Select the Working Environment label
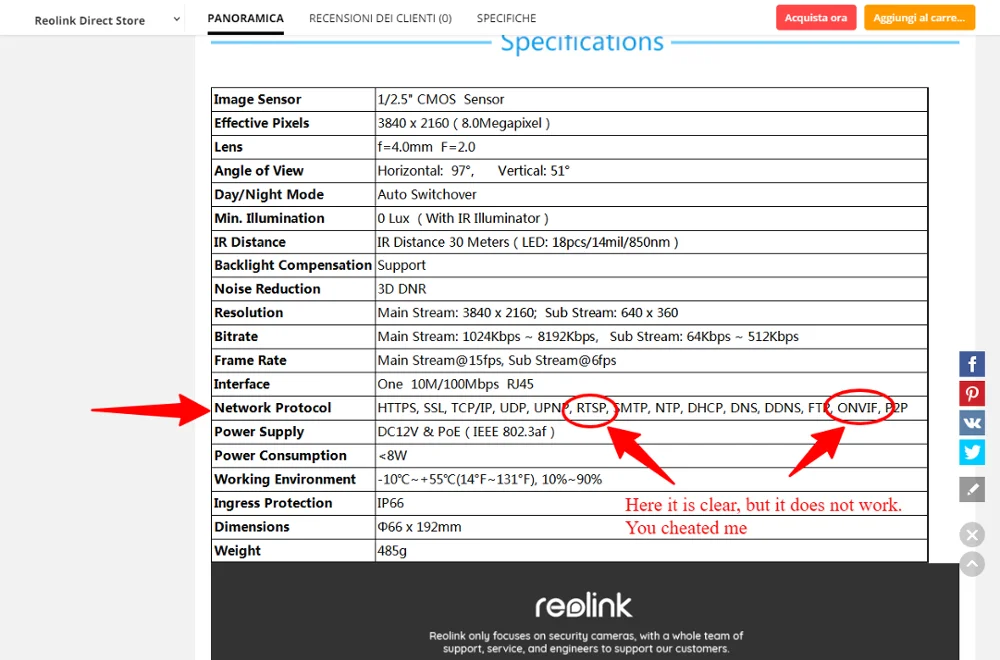 coord(284,479)
